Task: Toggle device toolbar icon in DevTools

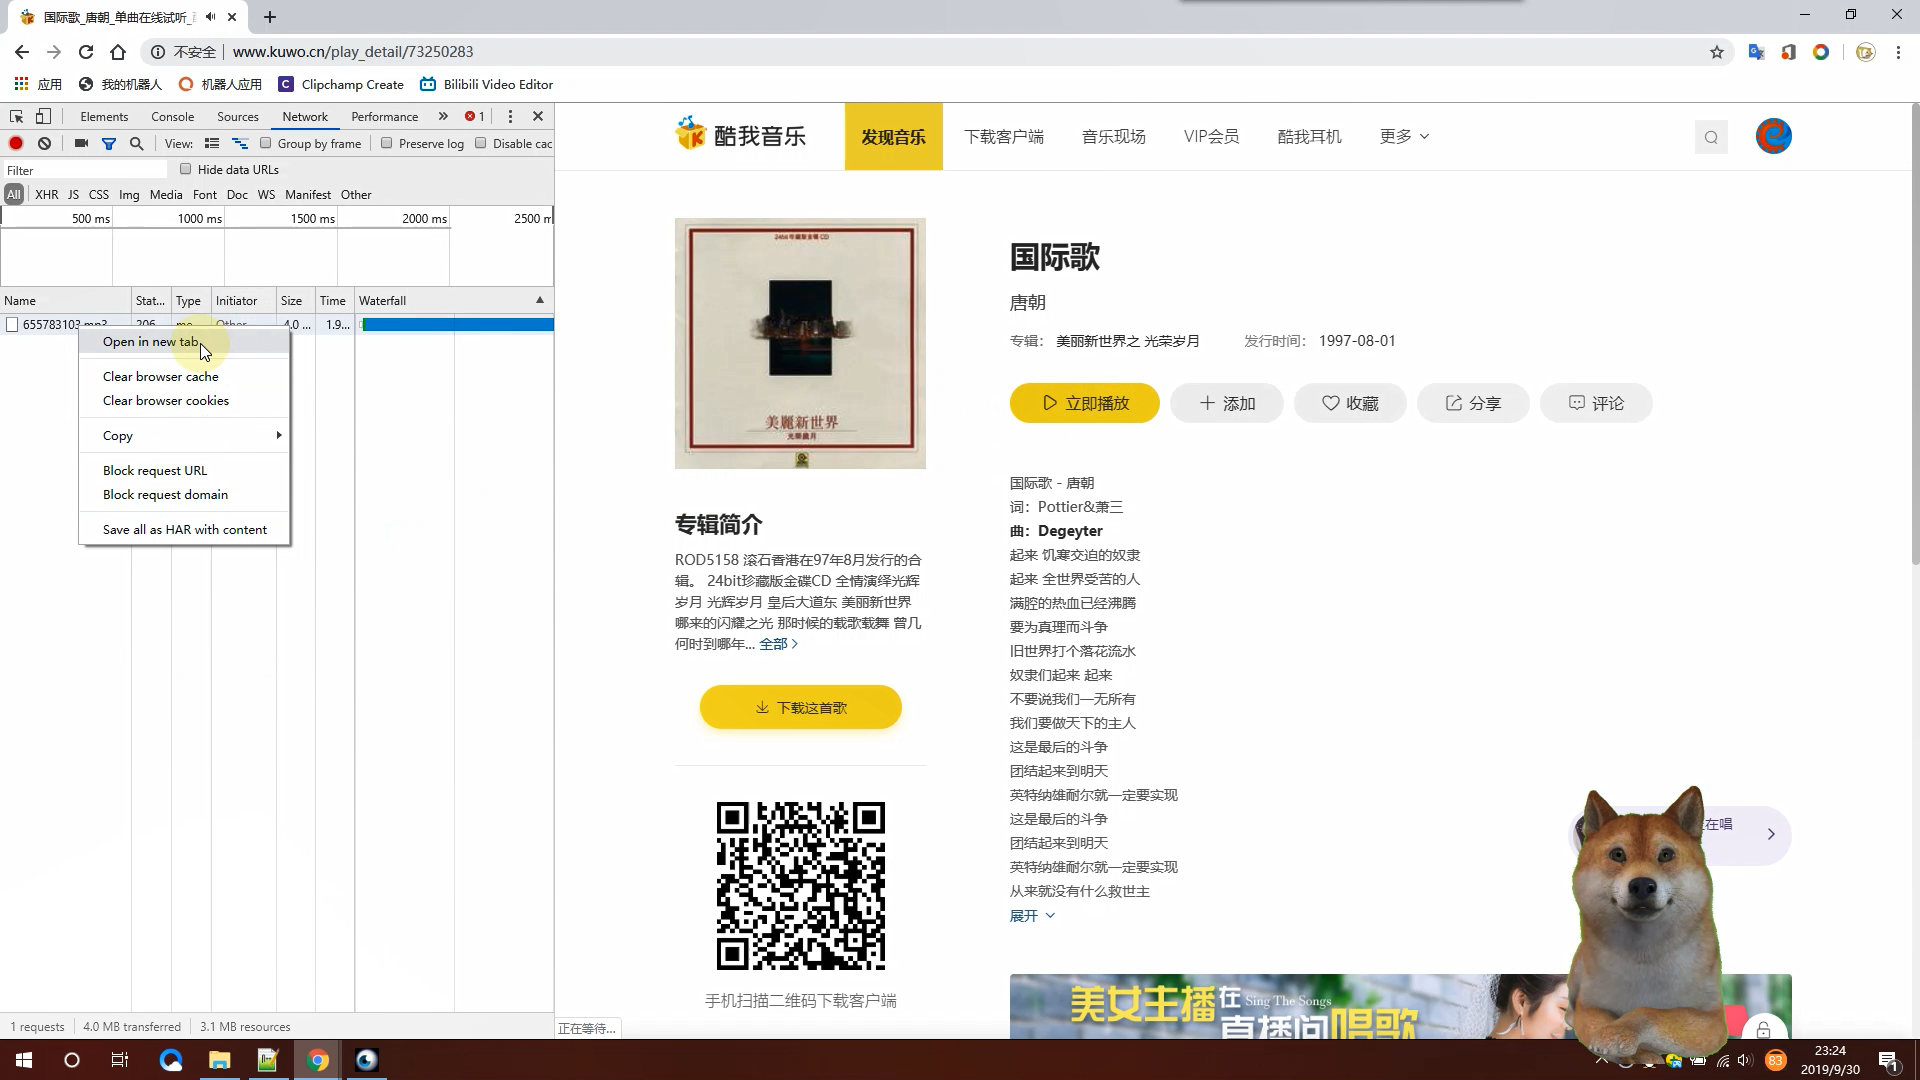Action: click(x=43, y=116)
